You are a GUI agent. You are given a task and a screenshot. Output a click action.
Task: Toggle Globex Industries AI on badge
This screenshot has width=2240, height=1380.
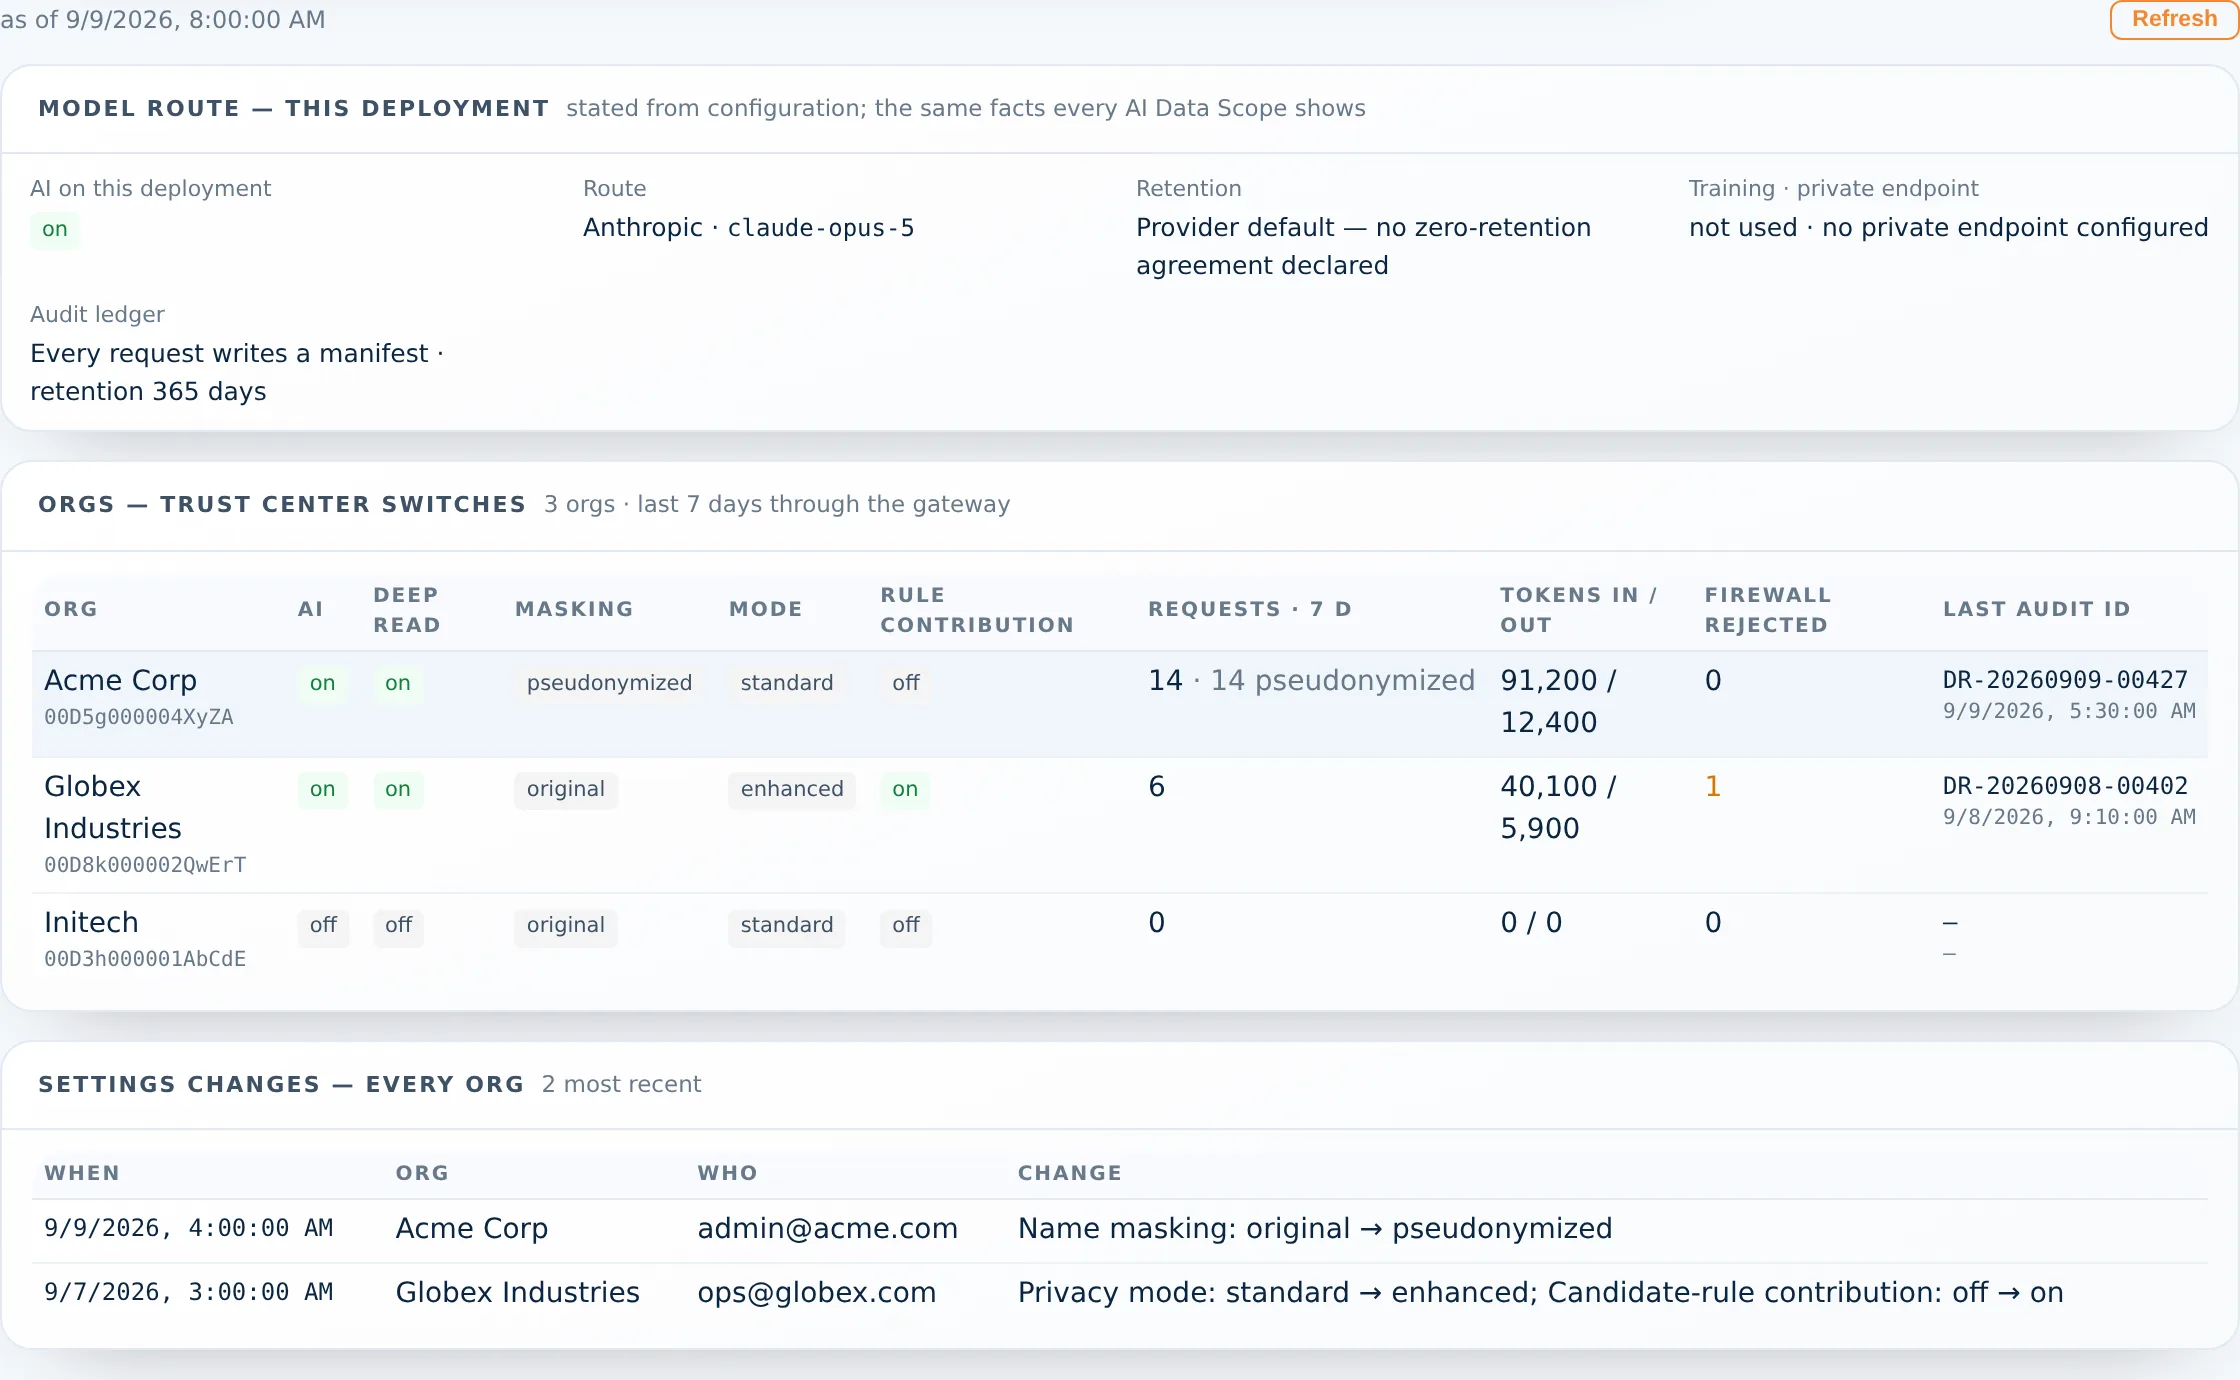pyautogui.click(x=322, y=789)
